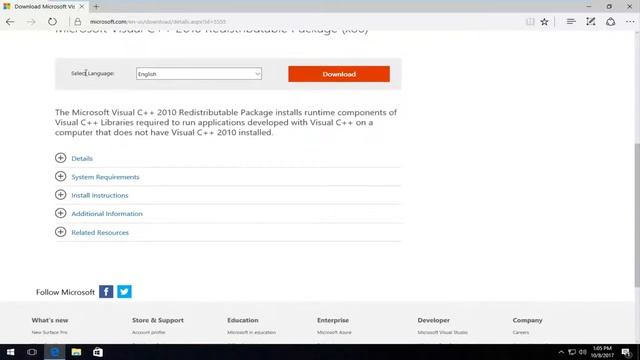Open the System Requirements link
The image size is (640, 360).
click(105, 177)
